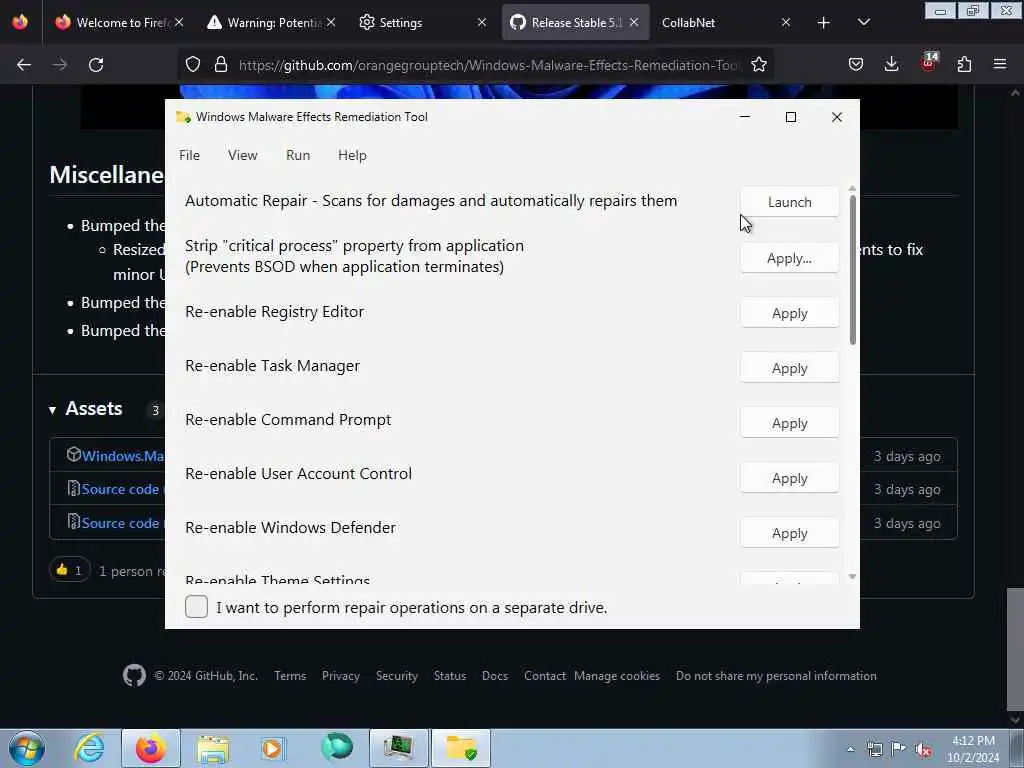Show hidden system tray icons

850,750
